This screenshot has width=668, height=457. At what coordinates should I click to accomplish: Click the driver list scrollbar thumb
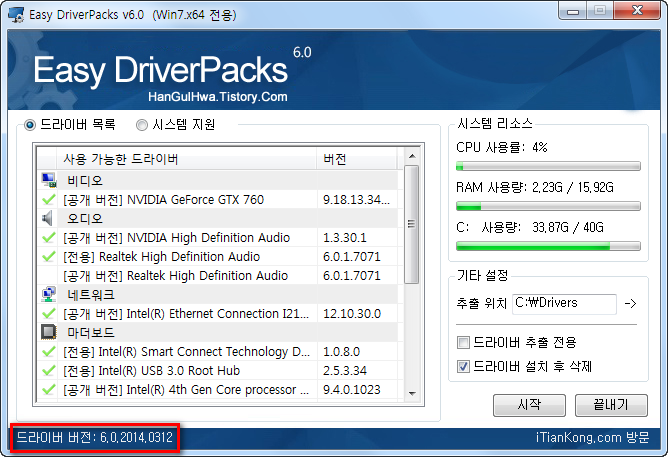(412, 224)
